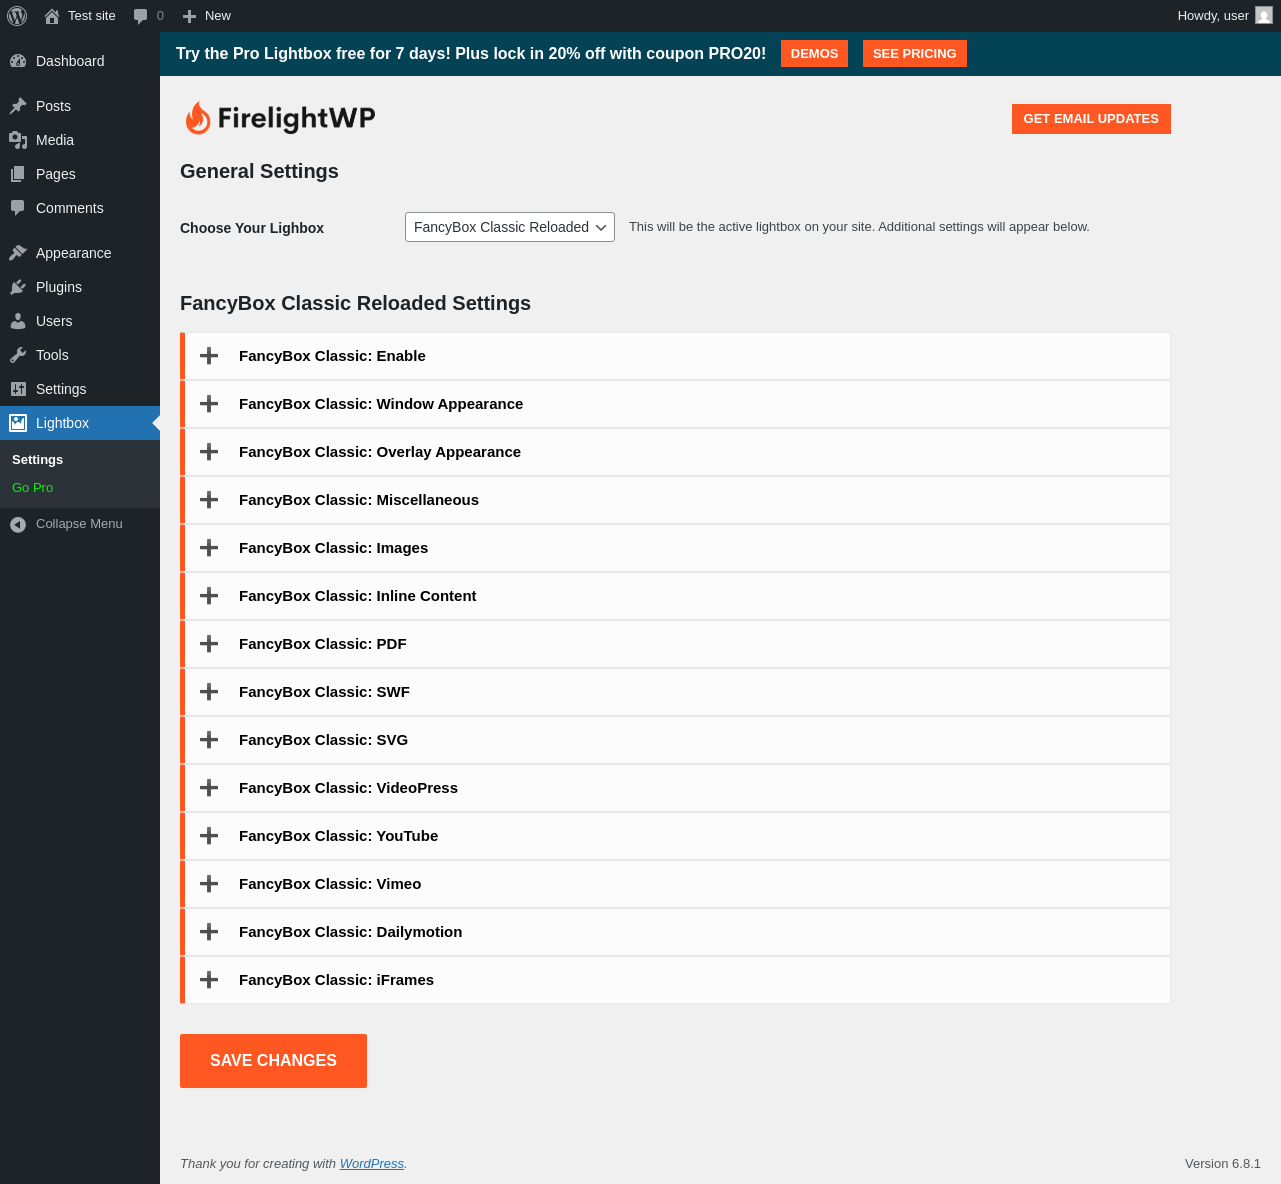Open comments bubble in admin bar
1281x1184 pixels.
click(x=141, y=16)
